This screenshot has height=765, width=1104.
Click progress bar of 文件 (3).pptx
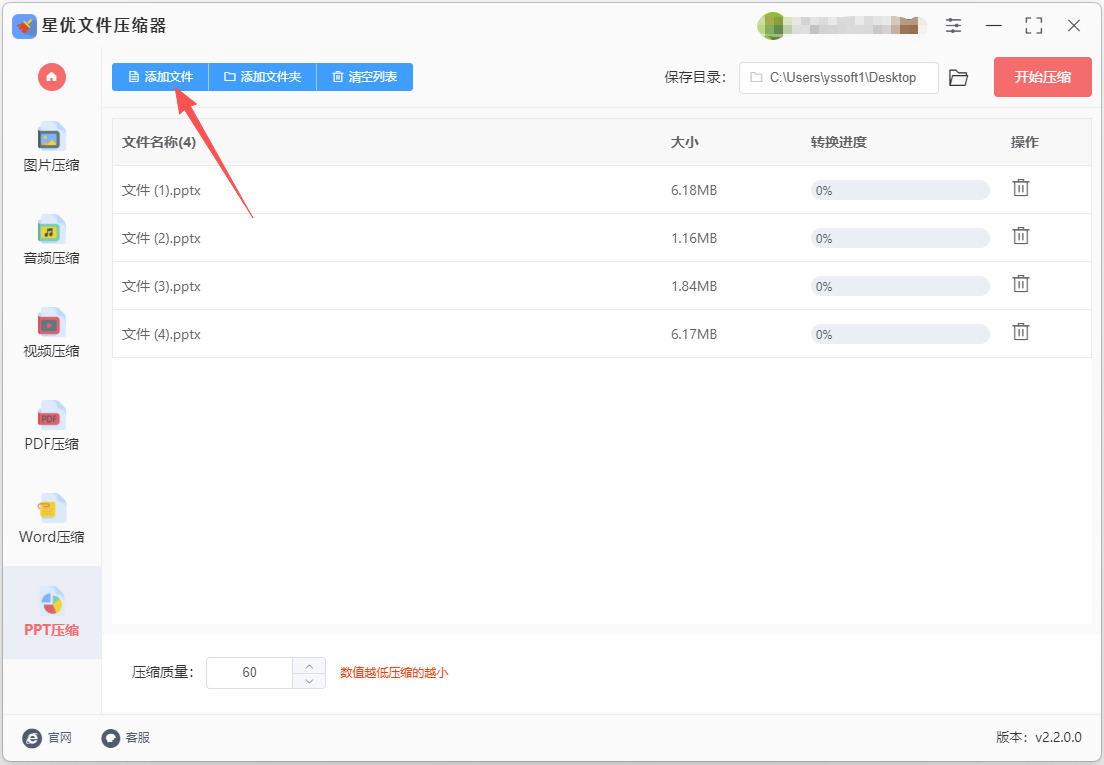[900, 286]
